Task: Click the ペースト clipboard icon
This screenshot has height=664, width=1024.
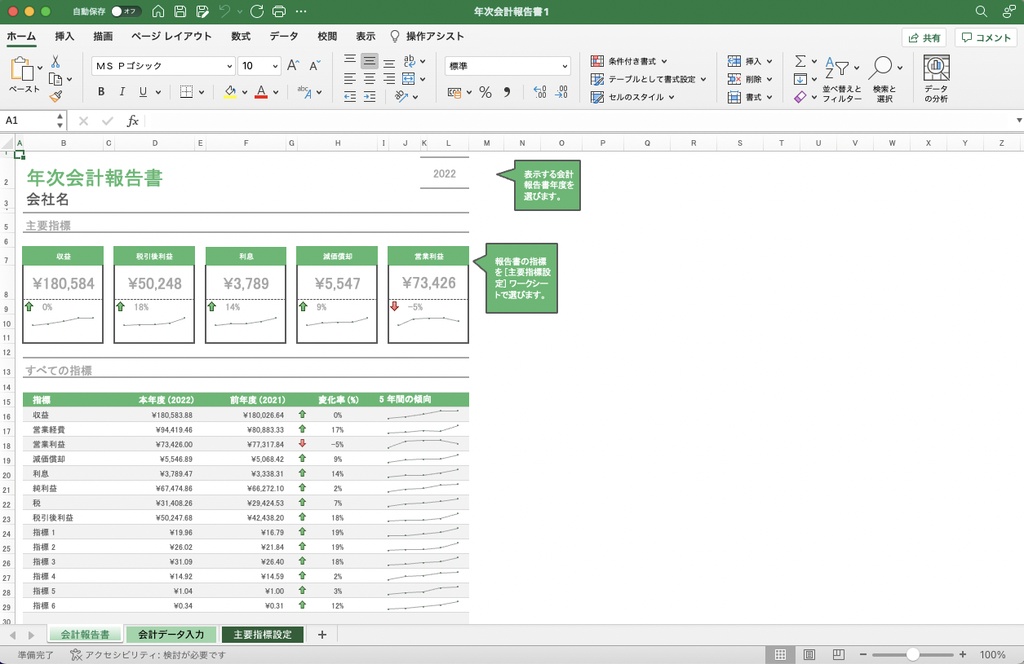Action: click(x=22, y=69)
